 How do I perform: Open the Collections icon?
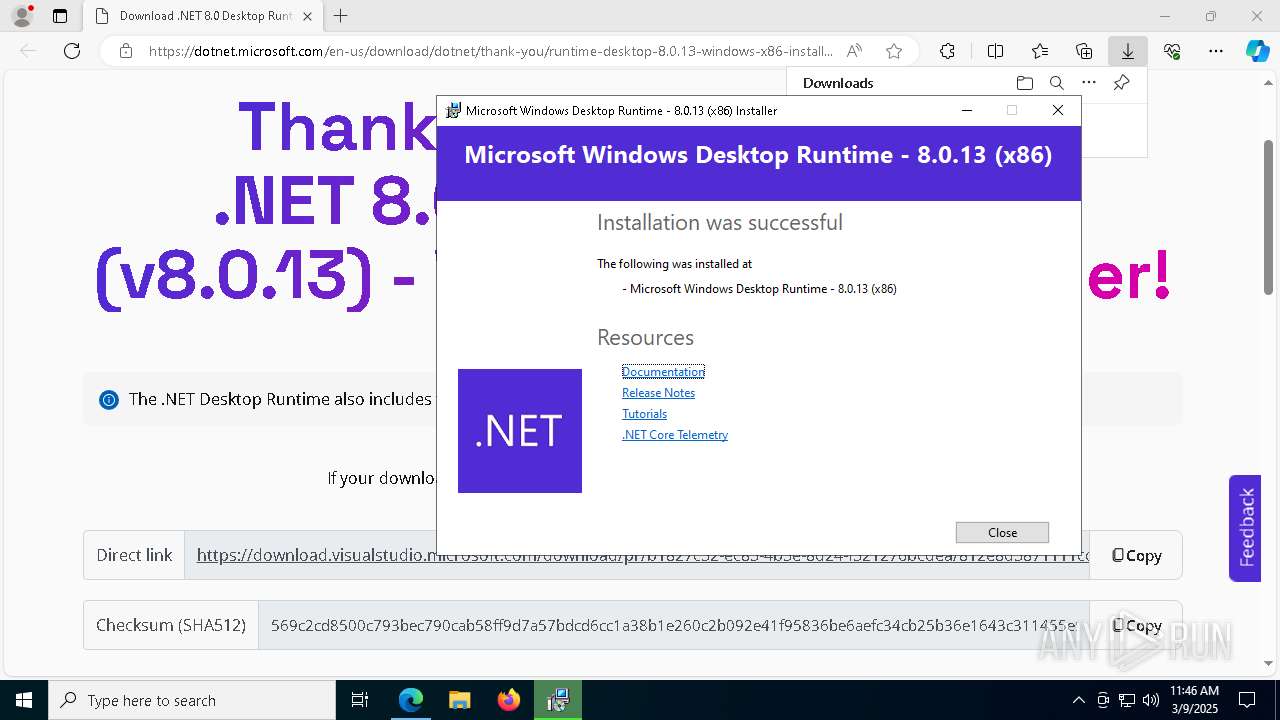(1084, 51)
